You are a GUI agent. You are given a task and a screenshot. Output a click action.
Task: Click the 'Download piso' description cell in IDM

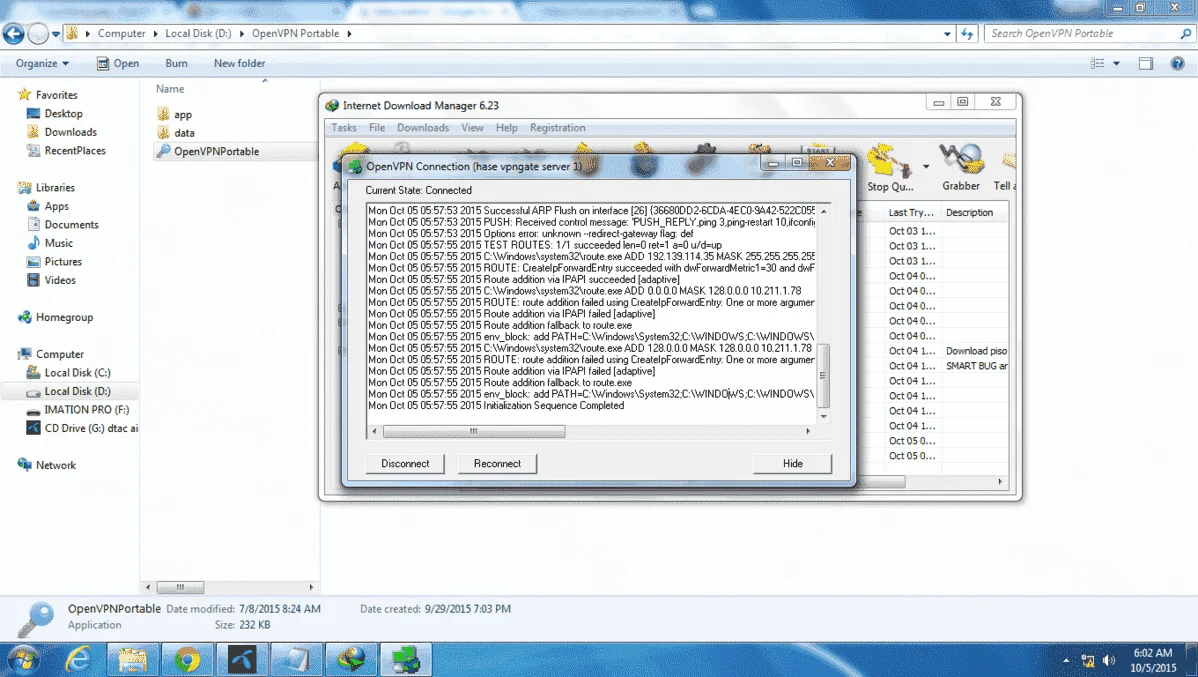pos(976,351)
